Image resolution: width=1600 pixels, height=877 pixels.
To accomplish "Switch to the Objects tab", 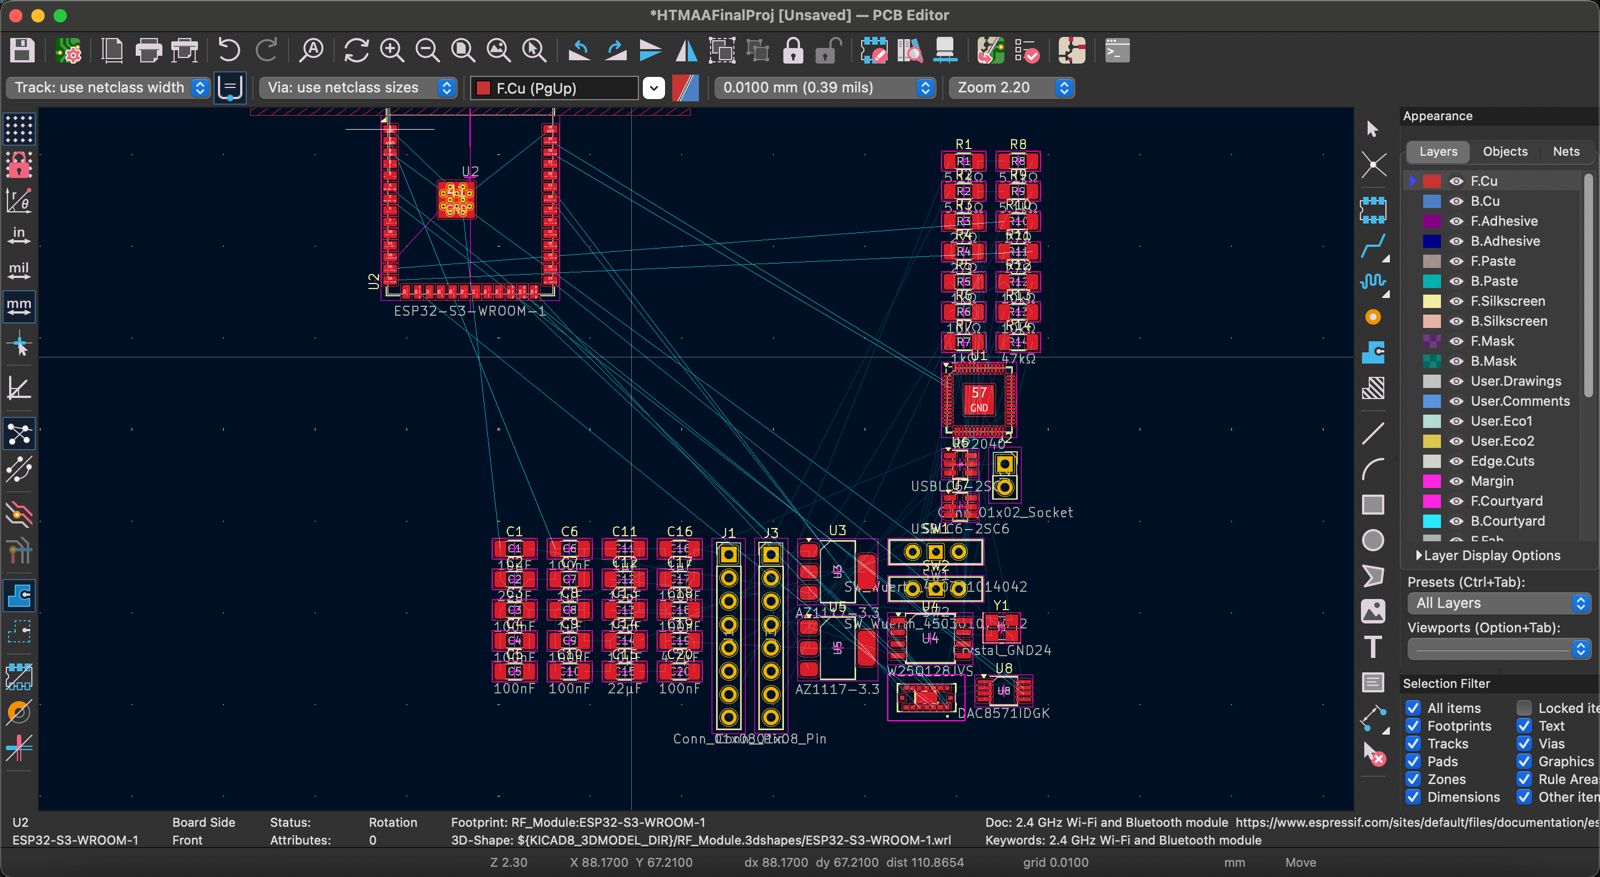I will pyautogui.click(x=1504, y=152).
